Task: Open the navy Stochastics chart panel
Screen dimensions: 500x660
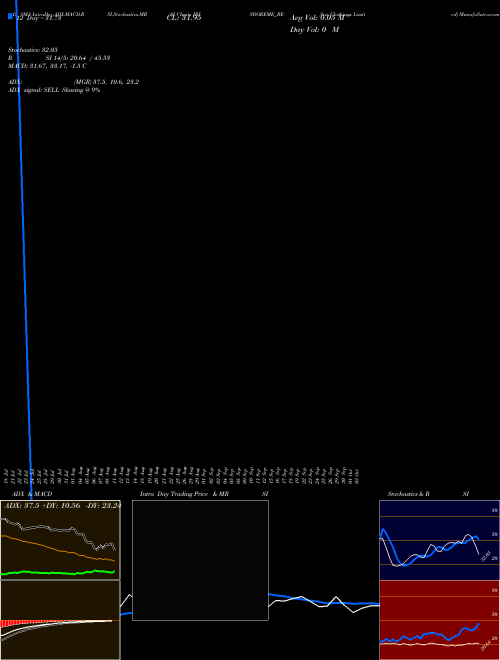Action: point(439,540)
